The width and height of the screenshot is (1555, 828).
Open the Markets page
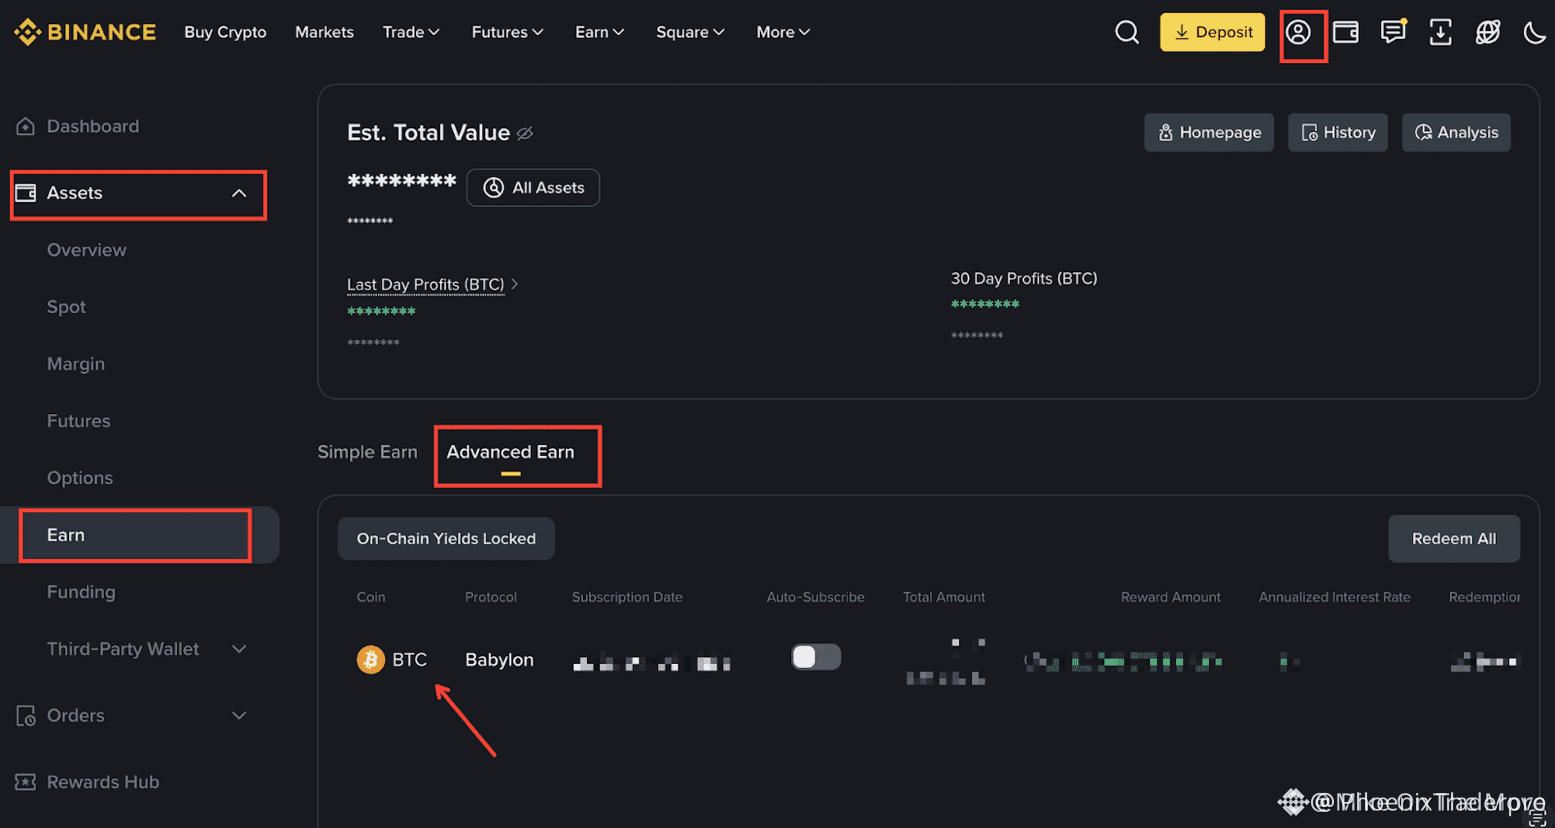(x=324, y=32)
